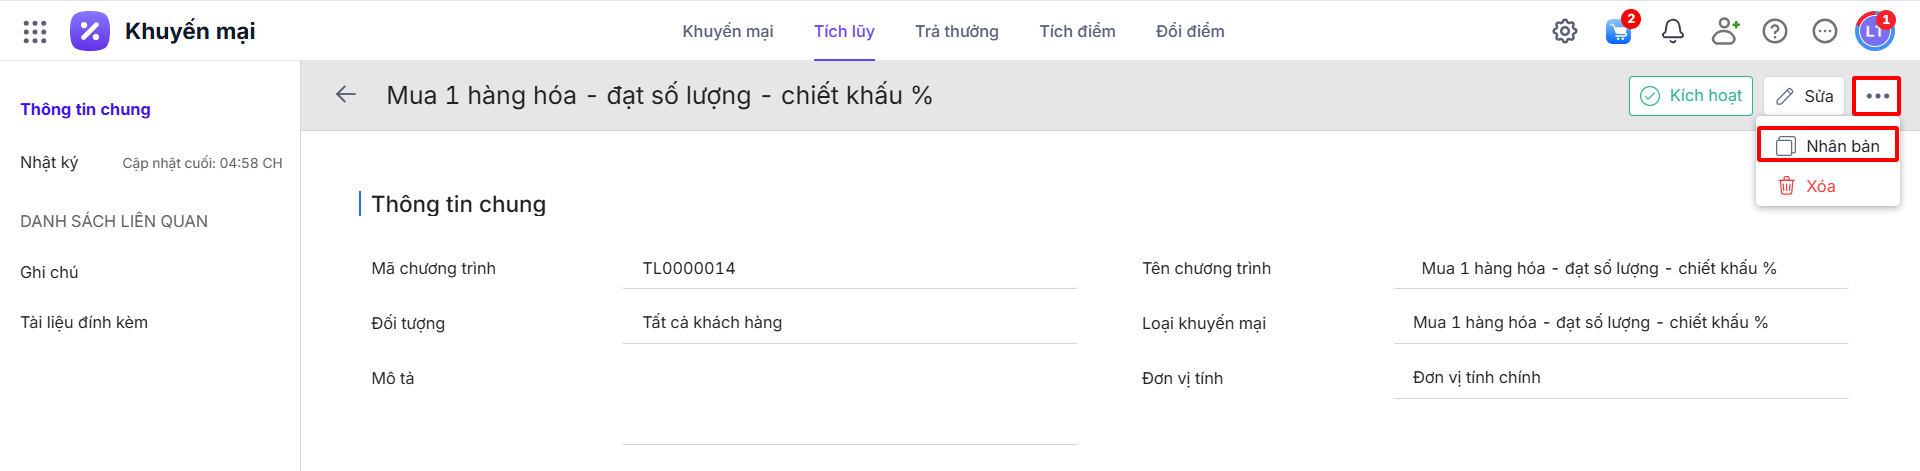This screenshot has height=471, width=1920.
Task: Click the add user icon
Action: point(1725,32)
